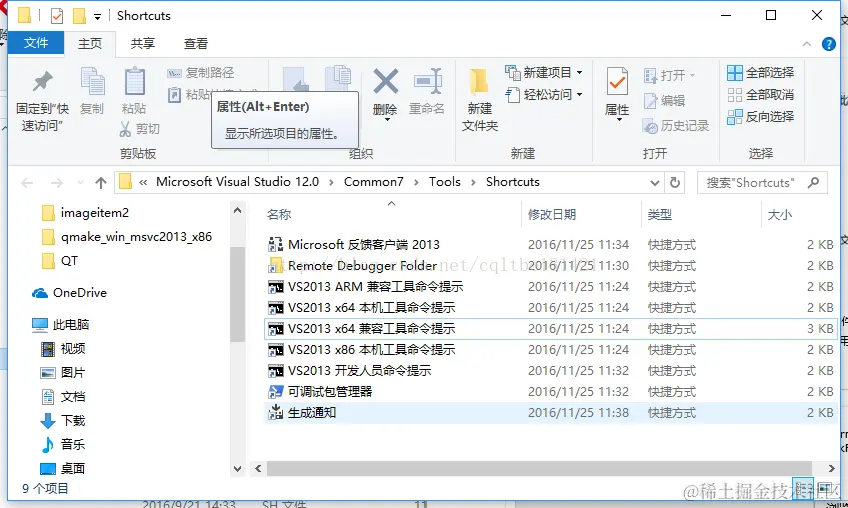Click History (历史记录) in ribbon
The image size is (848, 508).
(x=676, y=126)
